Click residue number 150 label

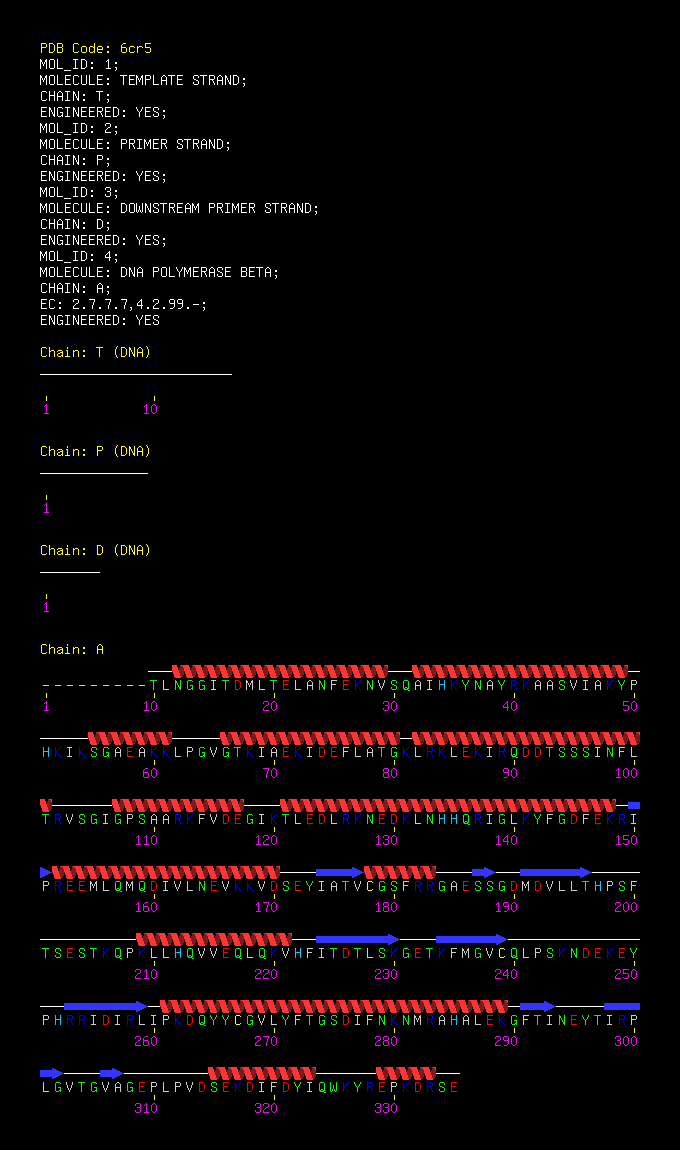point(626,840)
